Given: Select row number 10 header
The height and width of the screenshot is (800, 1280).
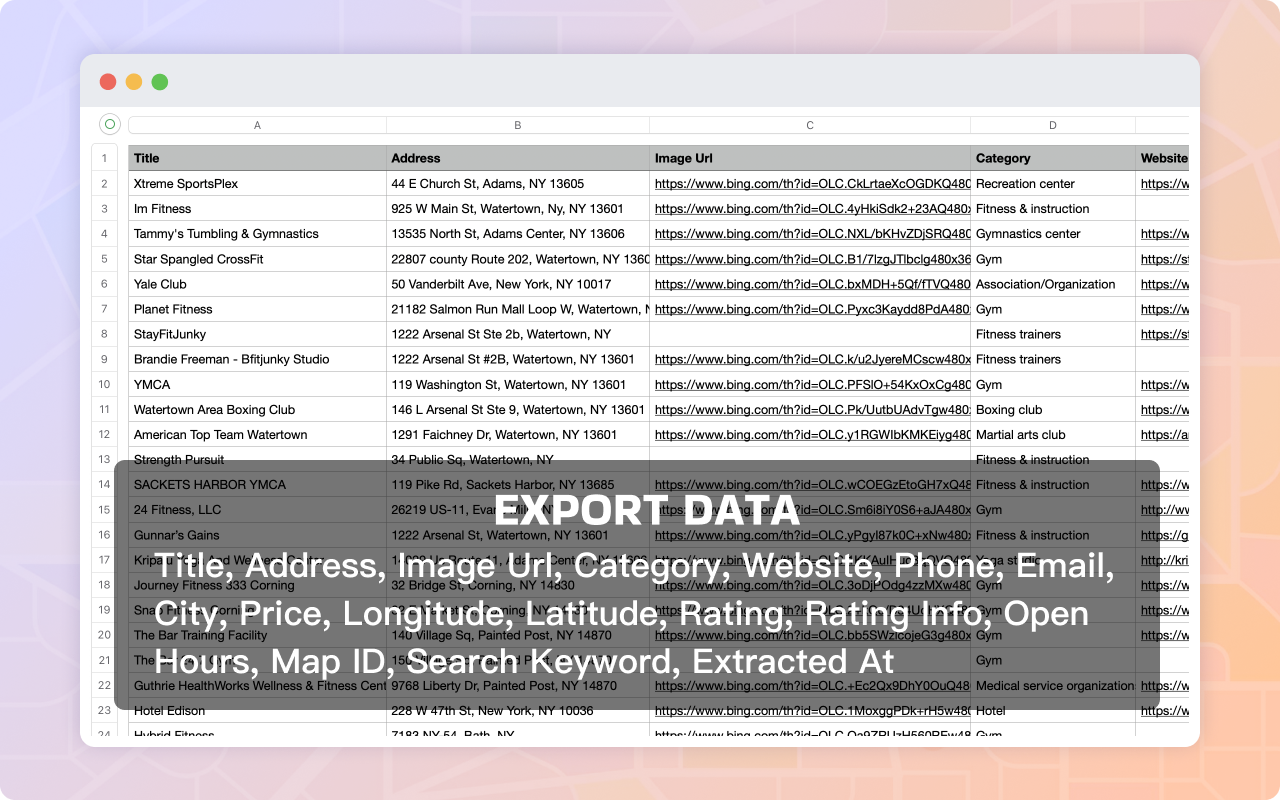Looking at the screenshot, I should coord(104,384).
